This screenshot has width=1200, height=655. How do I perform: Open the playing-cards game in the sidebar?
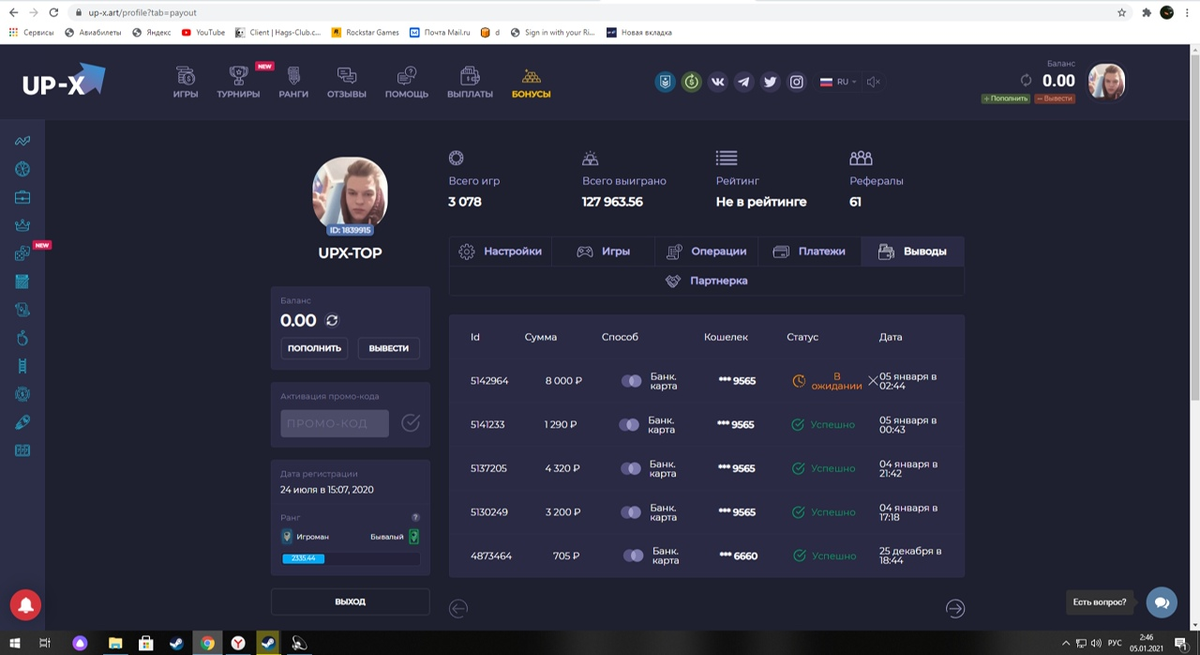point(22,310)
